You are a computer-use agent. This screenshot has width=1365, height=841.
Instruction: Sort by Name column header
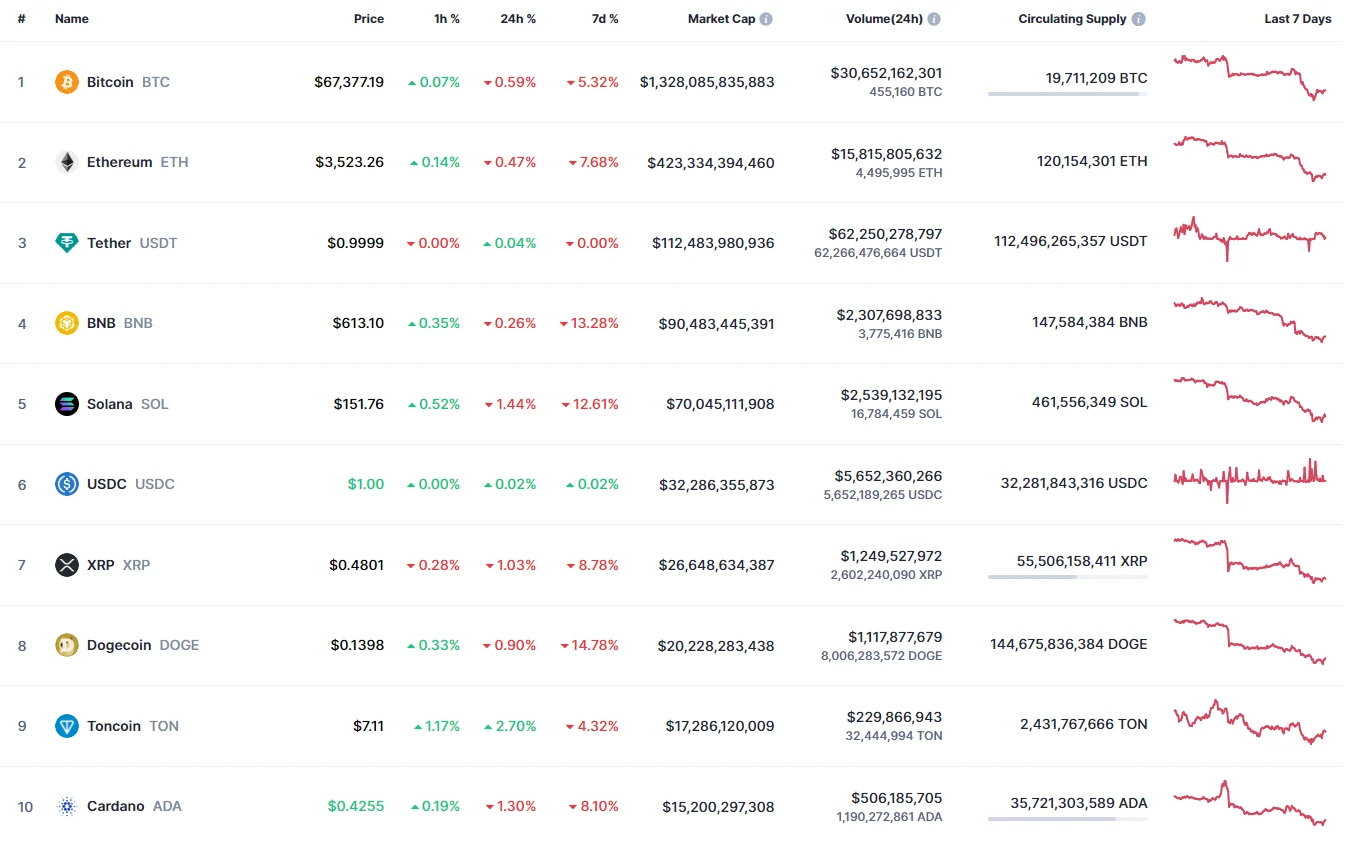tap(72, 19)
